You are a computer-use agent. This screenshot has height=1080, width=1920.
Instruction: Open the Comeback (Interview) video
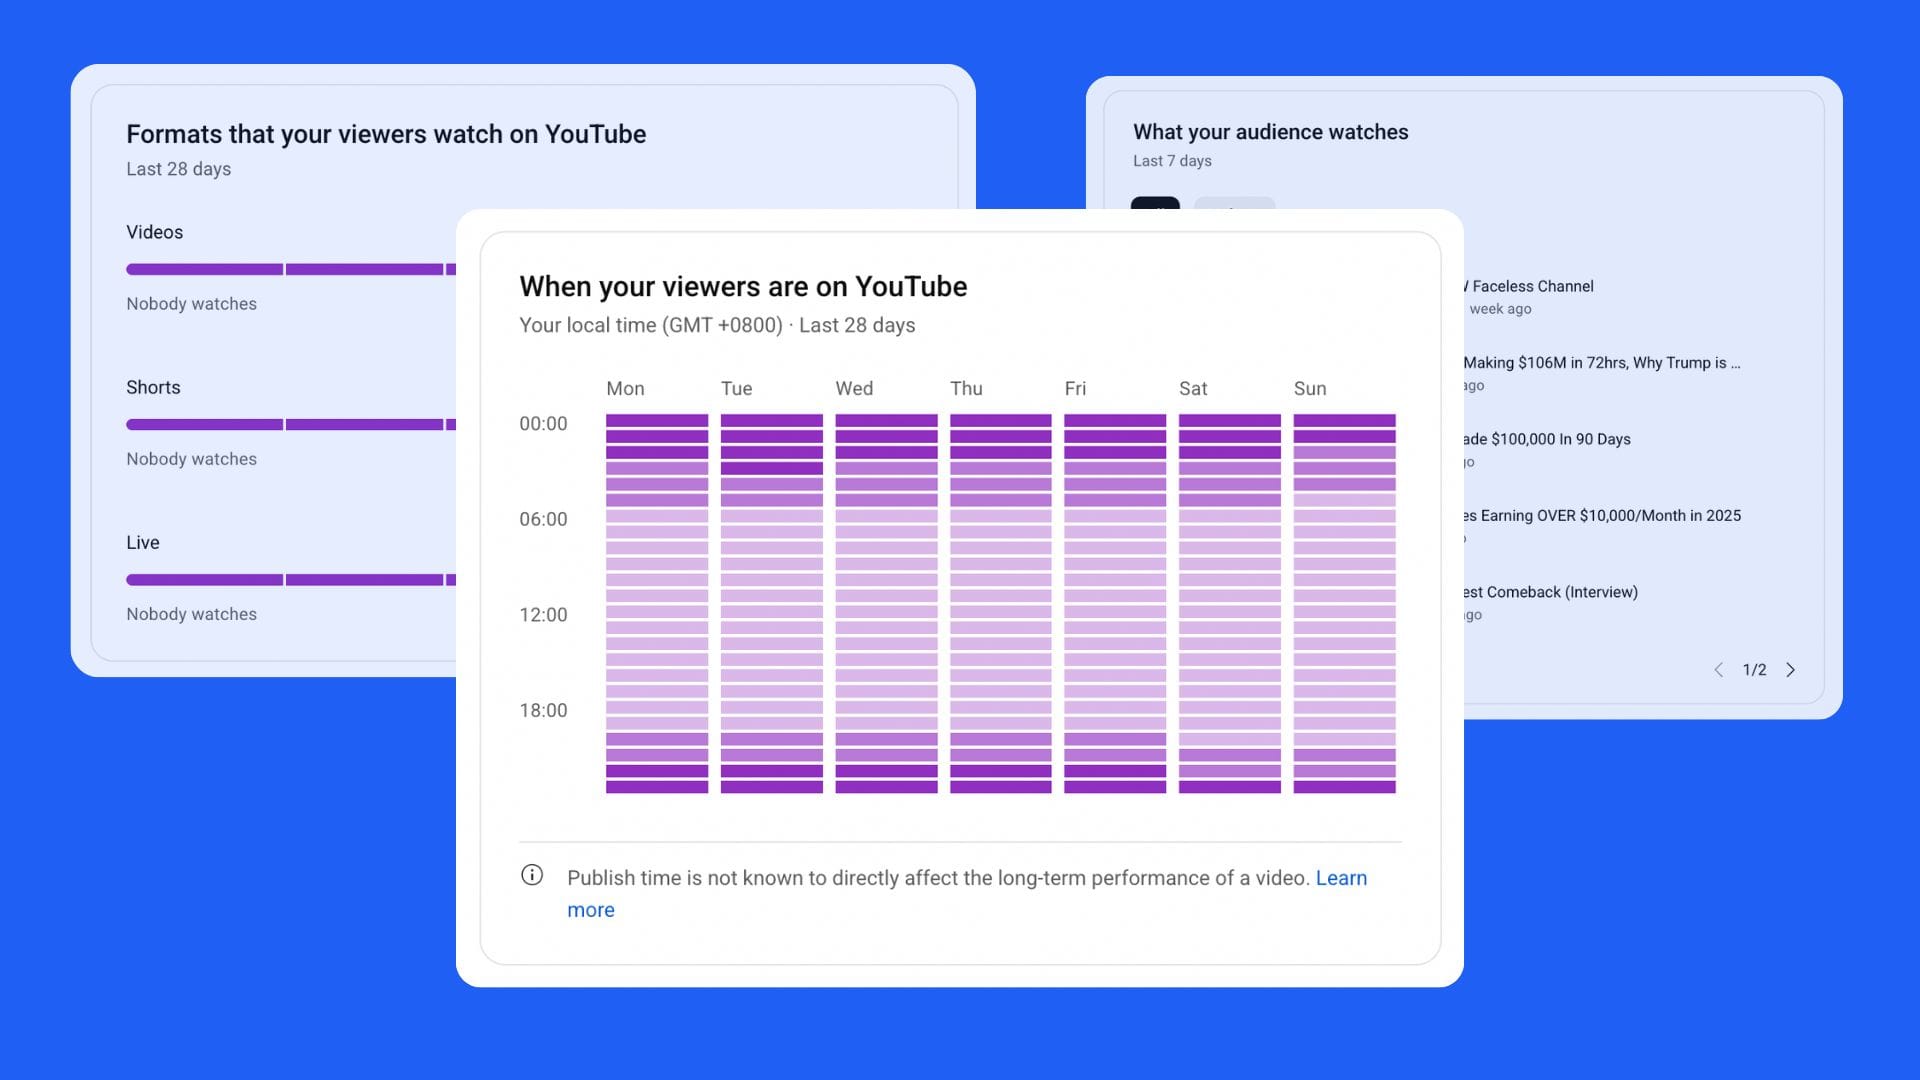(x=1550, y=592)
